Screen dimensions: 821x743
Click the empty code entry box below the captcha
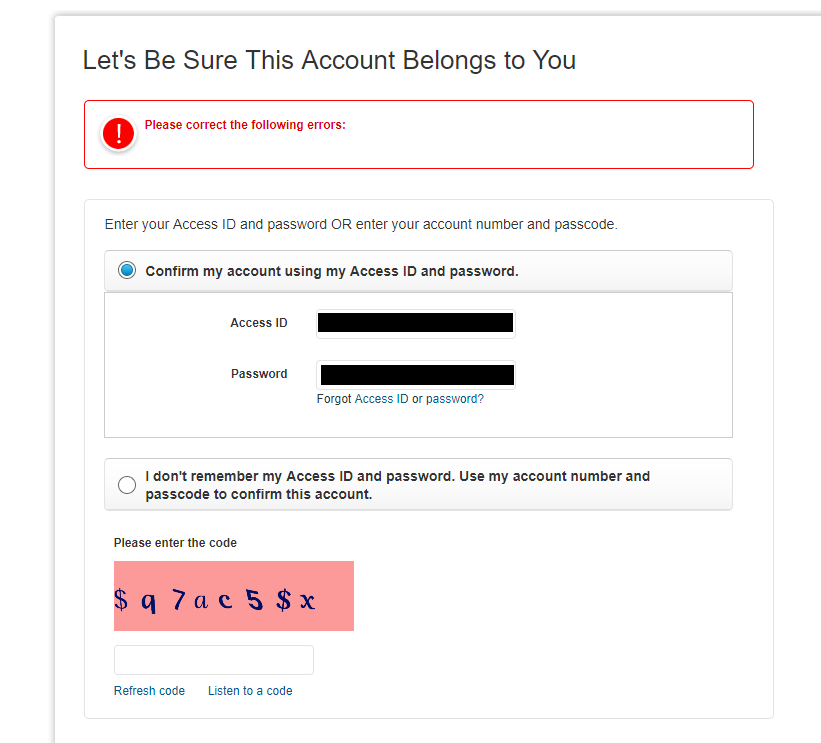pos(213,659)
